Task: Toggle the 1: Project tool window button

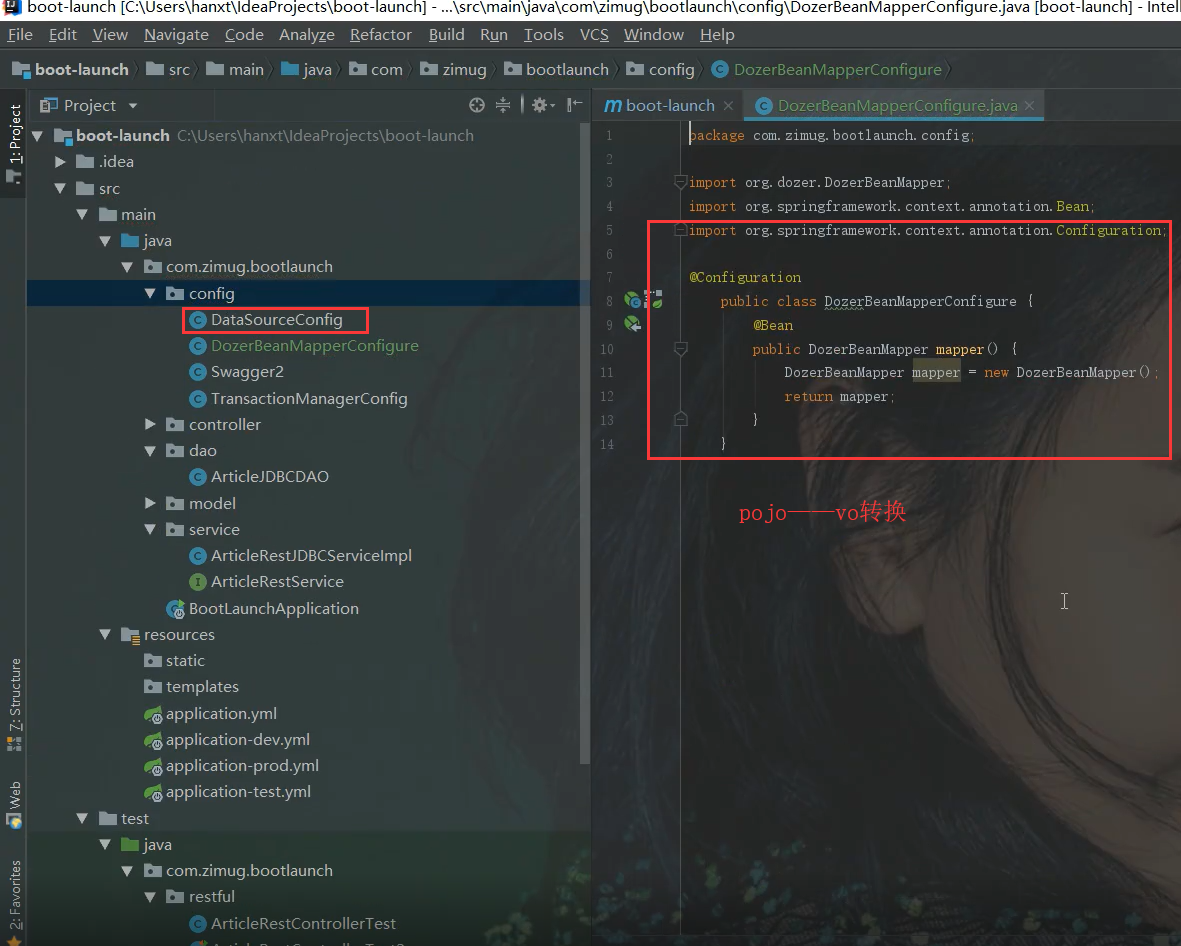Action: click(x=14, y=143)
